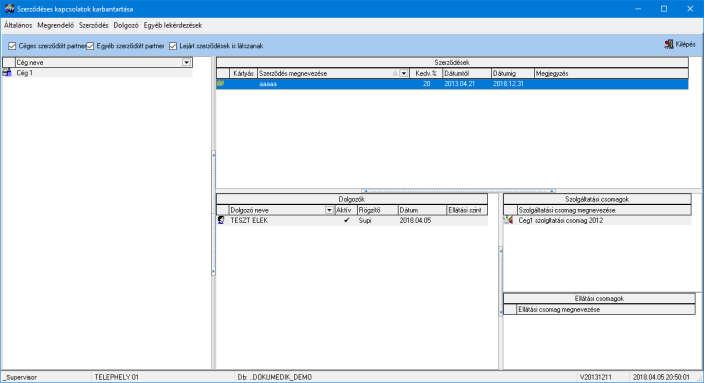This screenshot has width=704, height=383.
Task: Click the application icon in title bar
Action: coord(9,9)
